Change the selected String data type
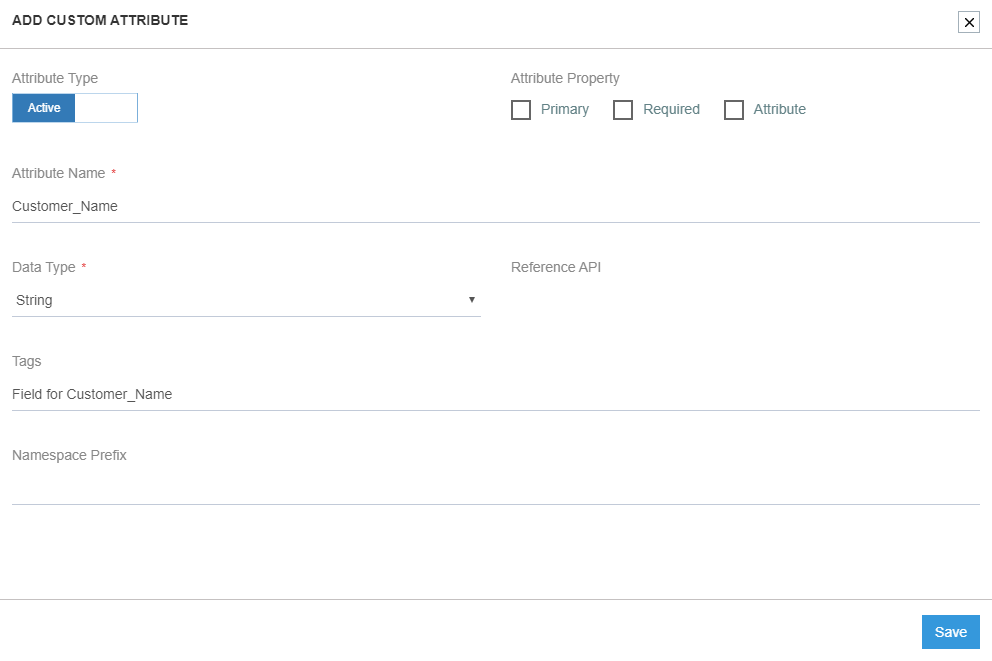The height and width of the screenshot is (661, 992). pyautogui.click(x=246, y=300)
